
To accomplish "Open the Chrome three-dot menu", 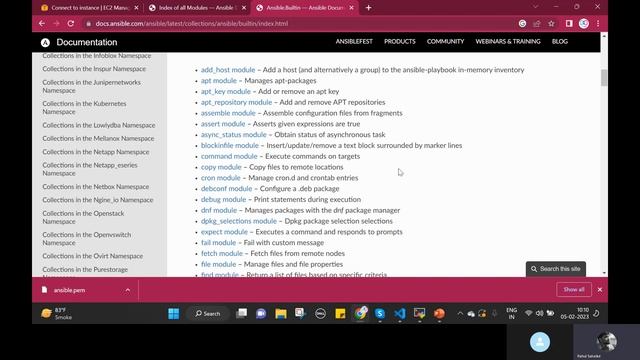I will tap(598, 24).
